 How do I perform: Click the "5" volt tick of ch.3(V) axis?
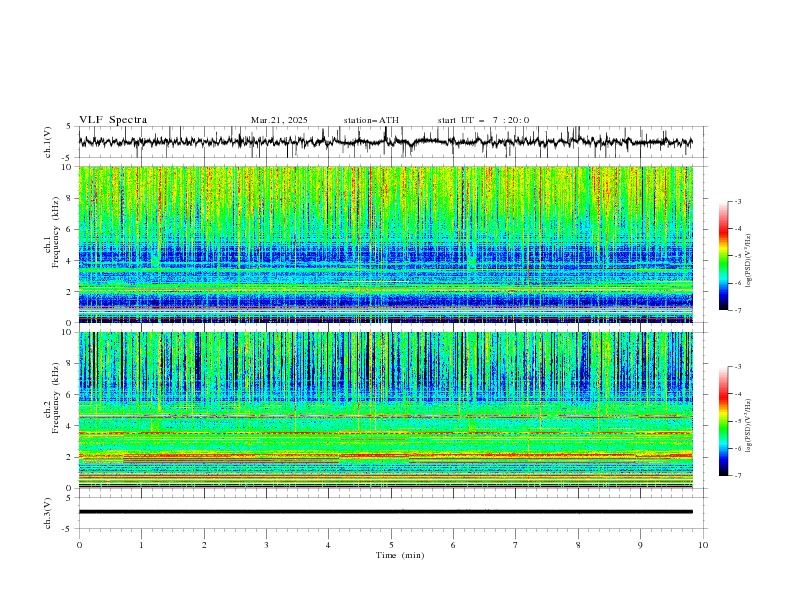[x=69, y=498]
